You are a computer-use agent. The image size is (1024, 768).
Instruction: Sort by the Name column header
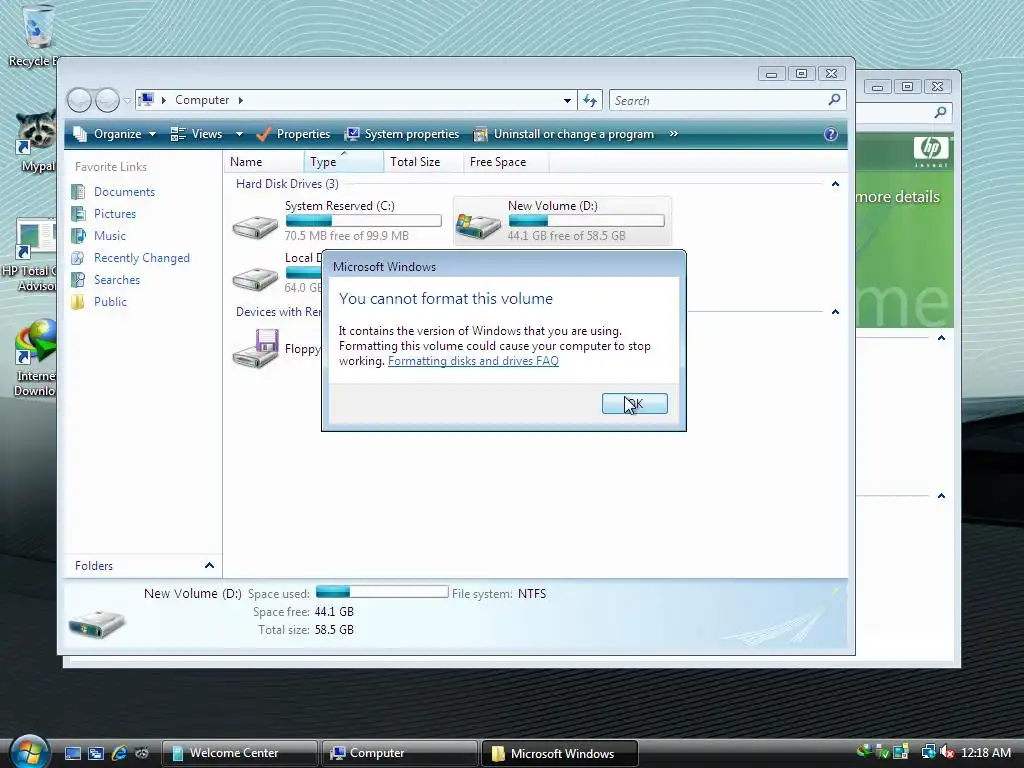coord(264,162)
